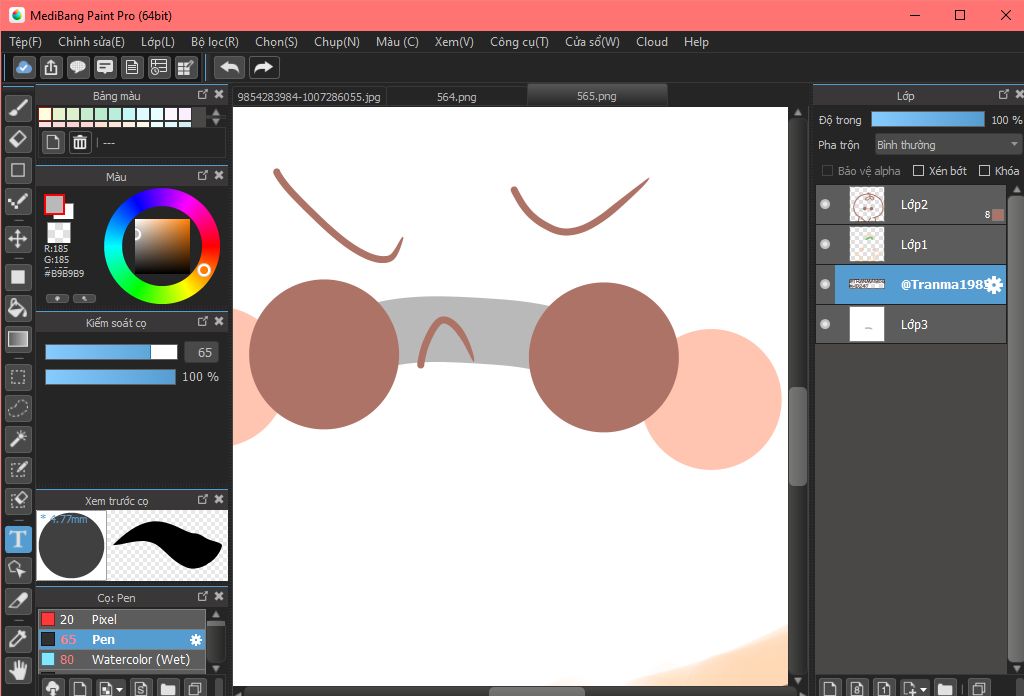Check the Khóa lock checkbox
The image size is (1024, 696).
(x=984, y=171)
